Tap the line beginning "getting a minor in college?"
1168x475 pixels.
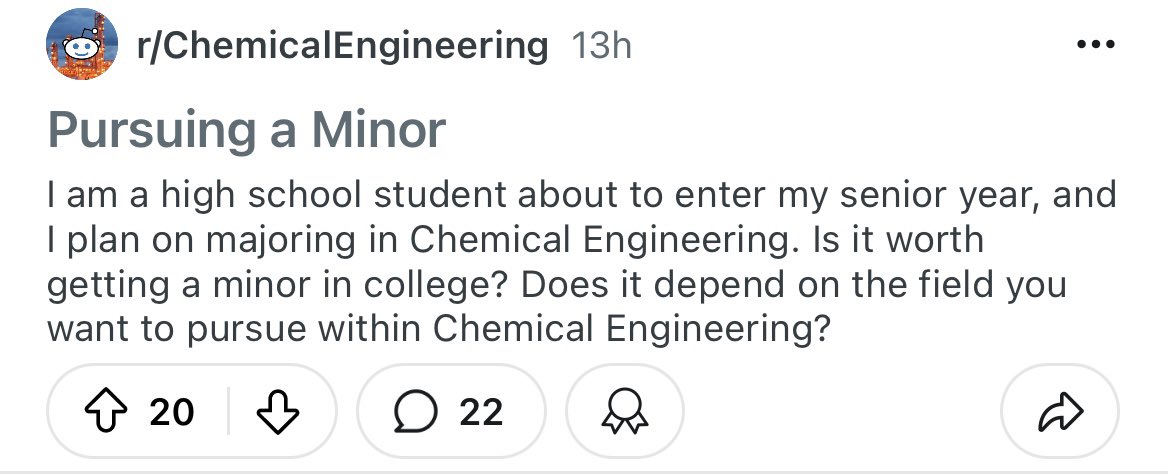(556, 285)
